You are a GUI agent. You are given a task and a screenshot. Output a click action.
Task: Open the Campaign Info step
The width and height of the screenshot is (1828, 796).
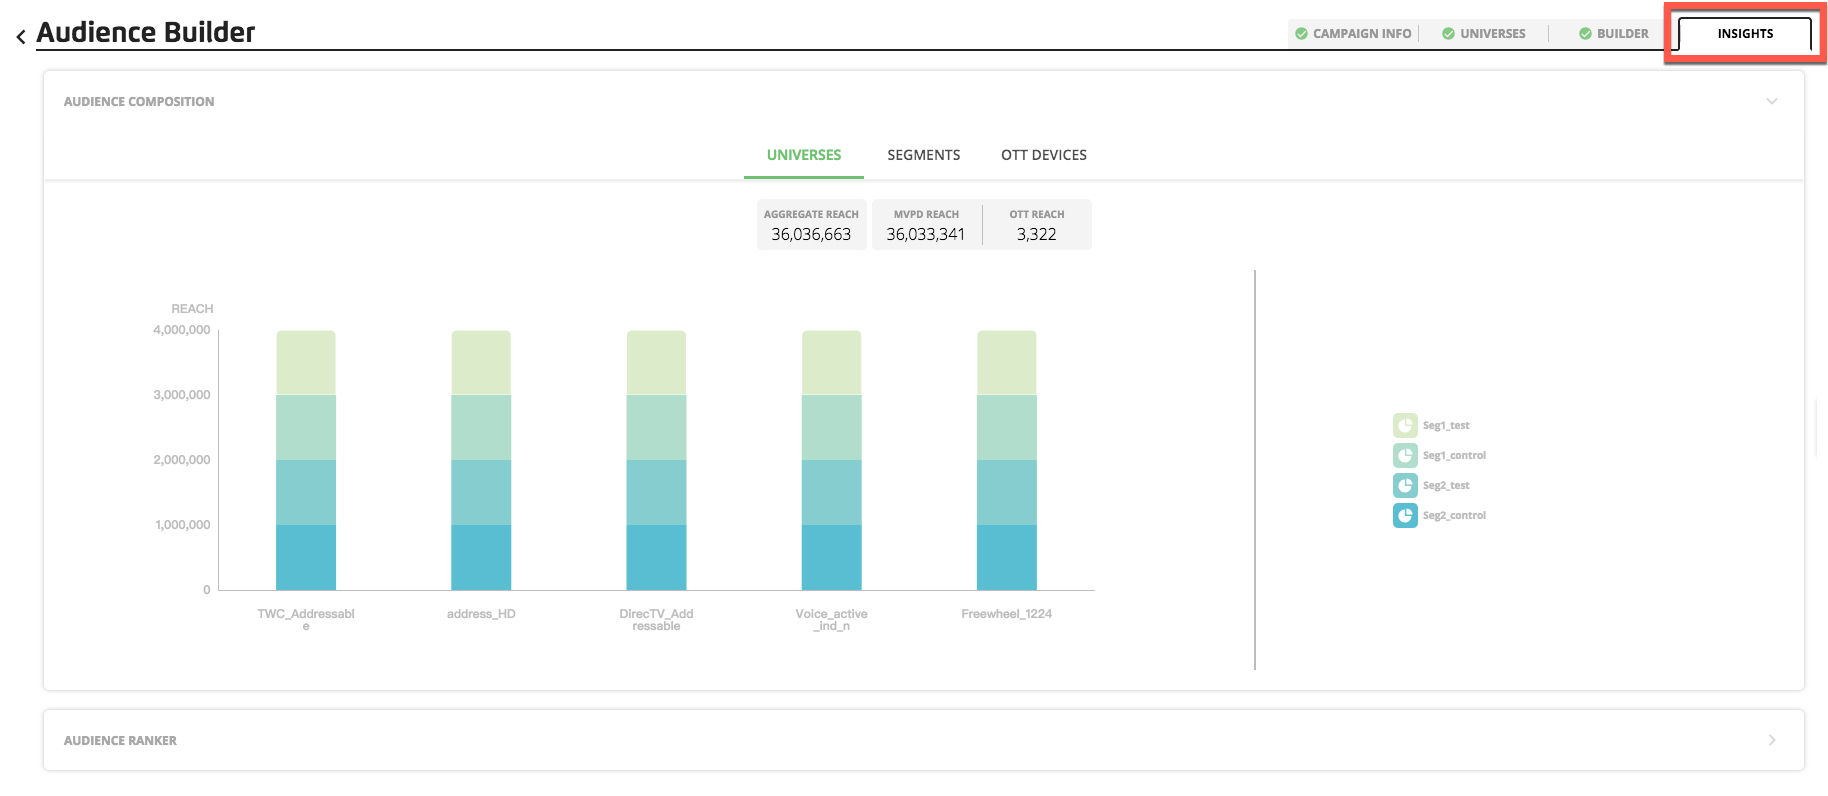coord(1354,33)
